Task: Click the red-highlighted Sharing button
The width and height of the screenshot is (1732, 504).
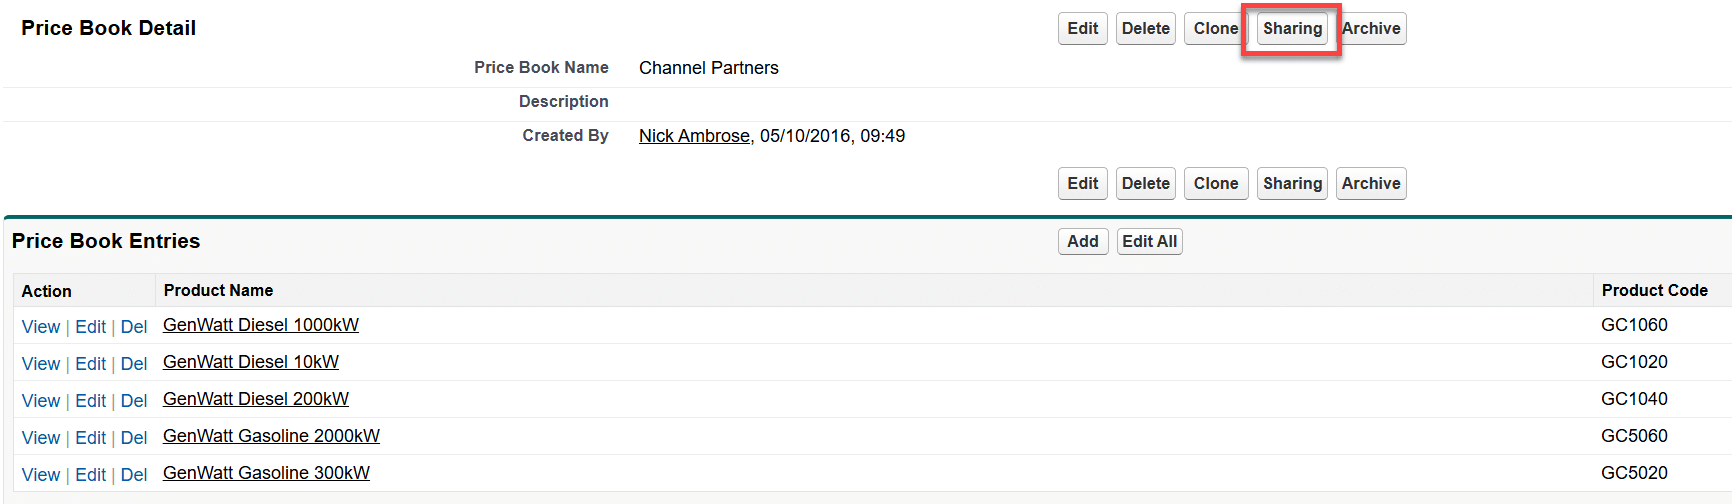Action: [x=1292, y=29]
